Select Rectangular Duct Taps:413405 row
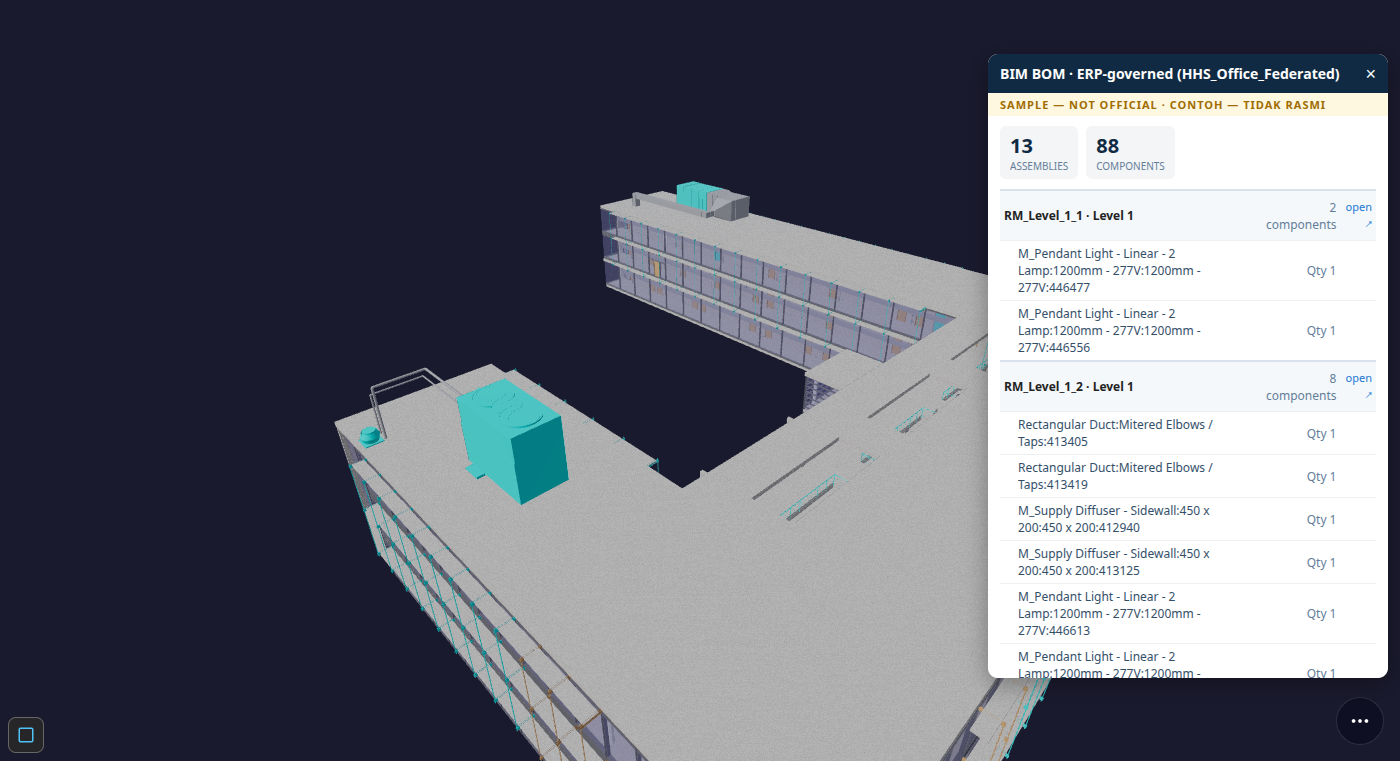The height and width of the screenshot is (761, 1400). coord(1188,434)
